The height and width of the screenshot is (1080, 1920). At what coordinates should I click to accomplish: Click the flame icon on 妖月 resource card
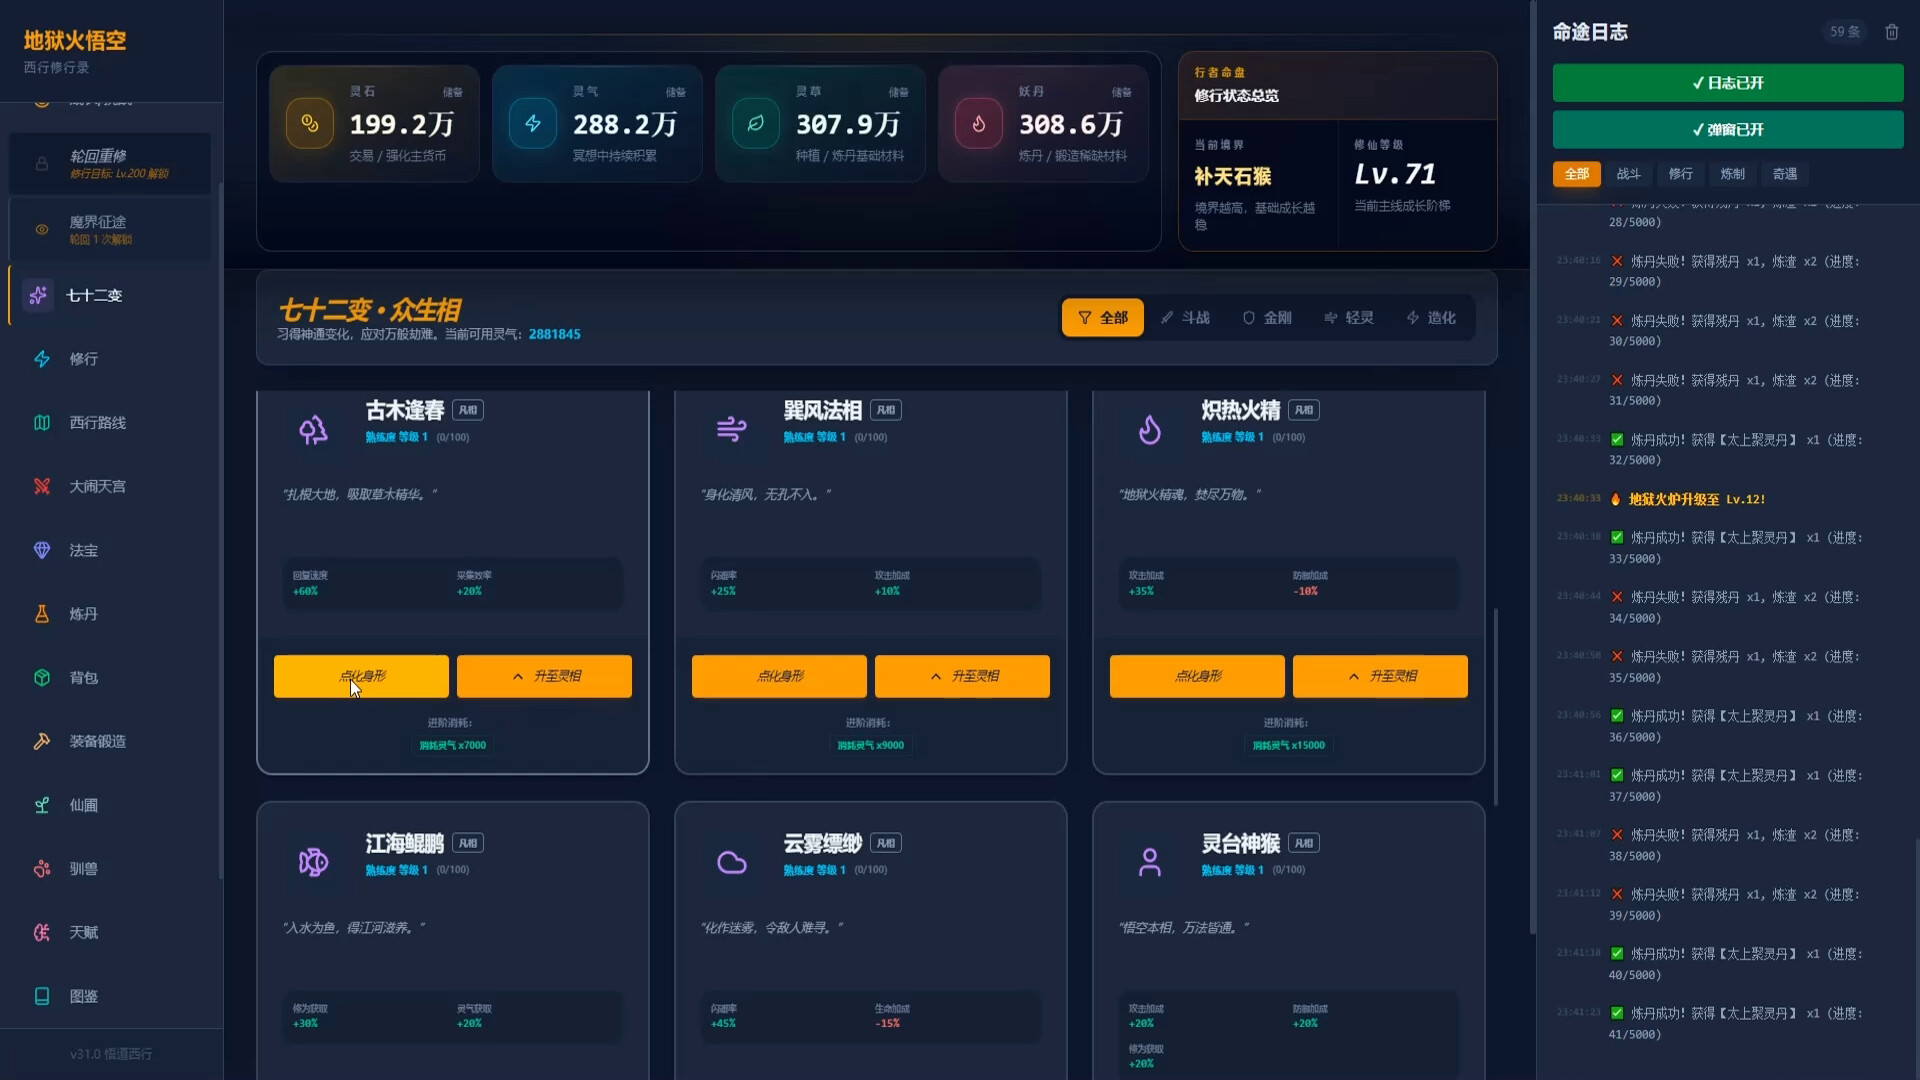click(x=979, y=124)
